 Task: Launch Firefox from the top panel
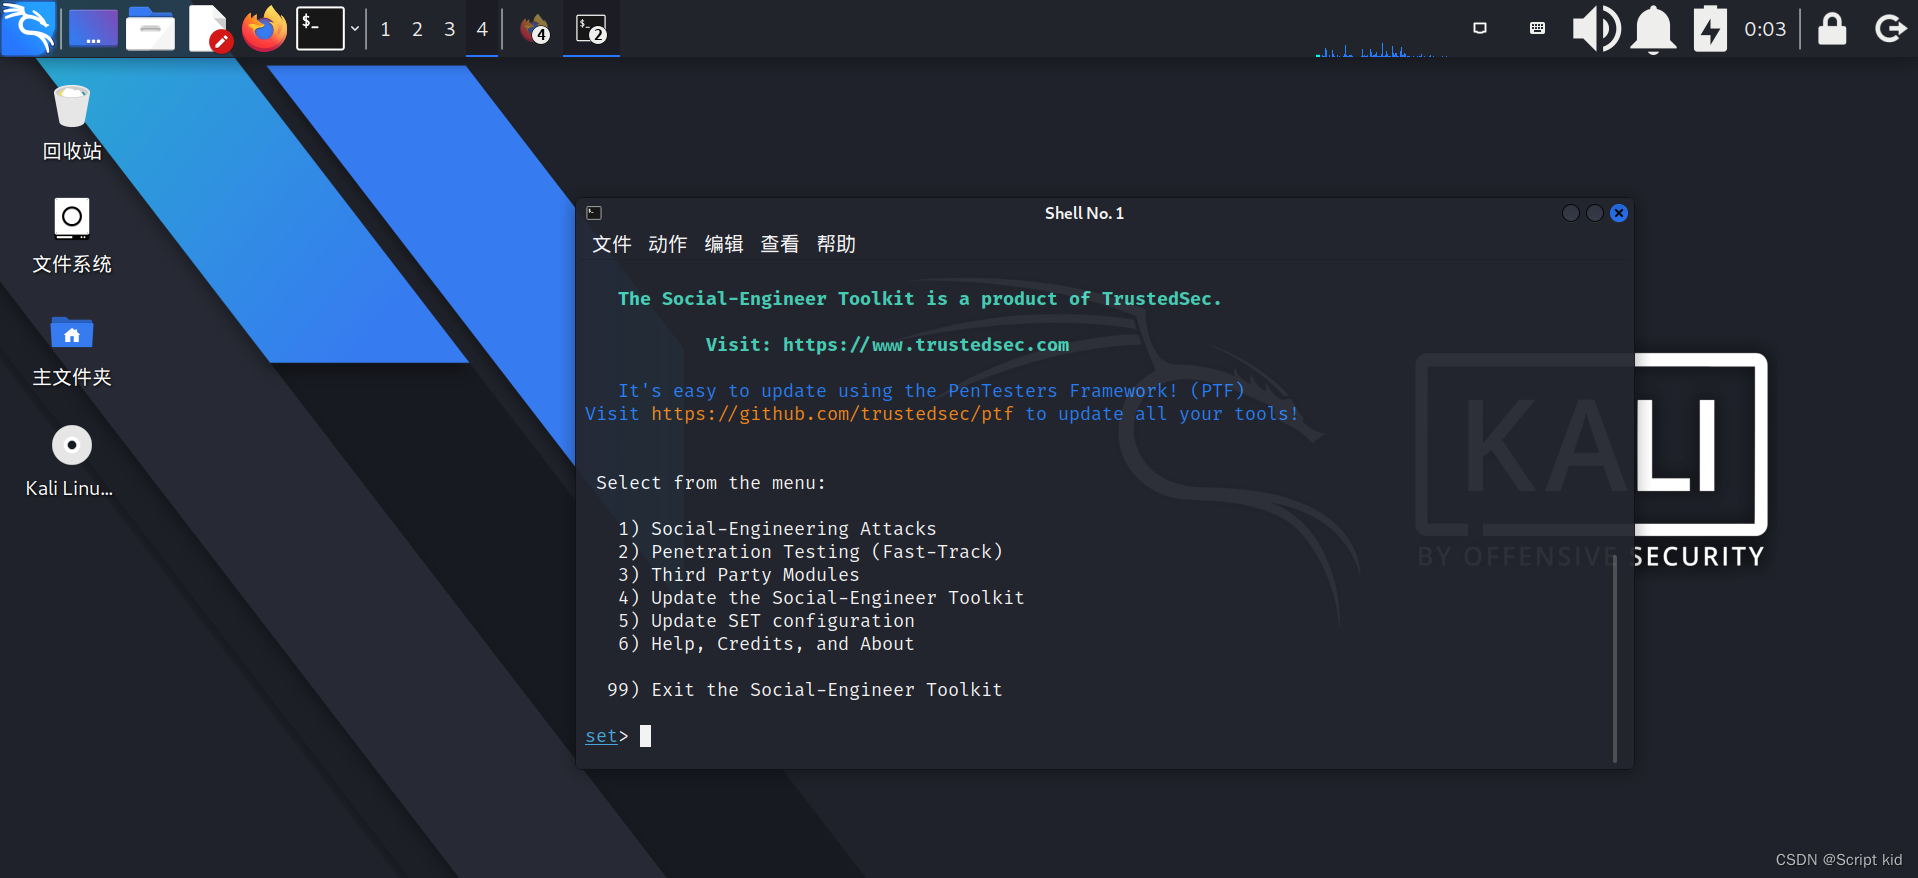coord(265,28)
